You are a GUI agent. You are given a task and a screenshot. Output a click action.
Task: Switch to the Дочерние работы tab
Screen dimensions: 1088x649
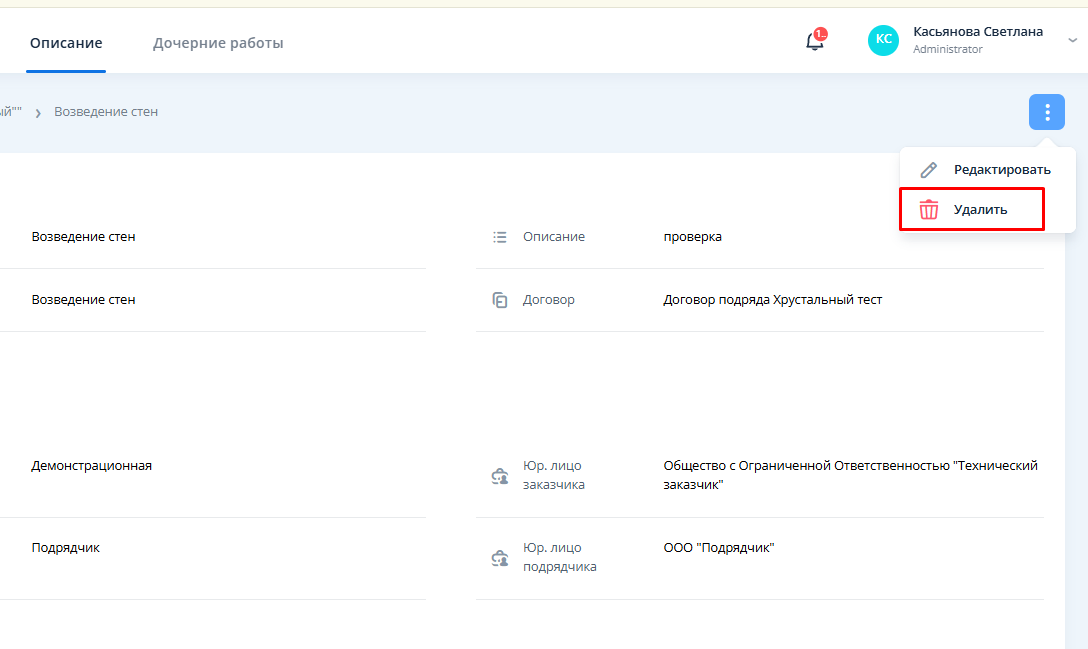click(218, 43)
